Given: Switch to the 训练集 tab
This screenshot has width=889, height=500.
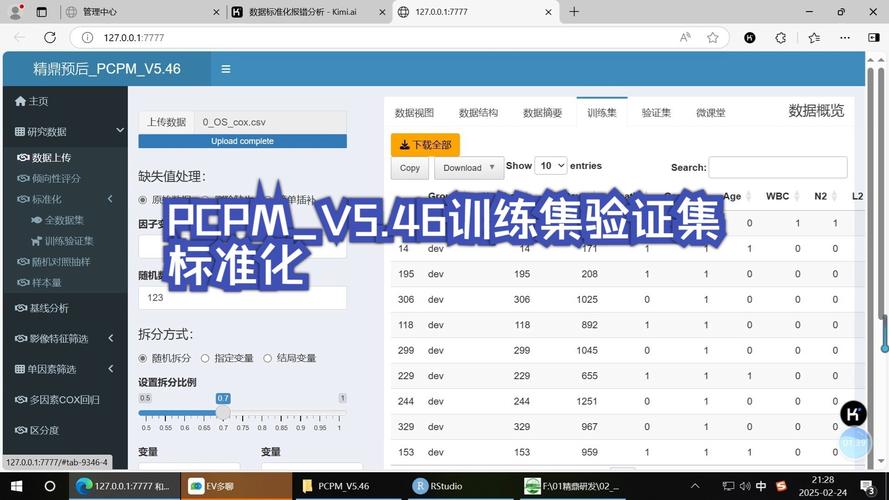Looking at the screenshot, I should pos(602,112).
